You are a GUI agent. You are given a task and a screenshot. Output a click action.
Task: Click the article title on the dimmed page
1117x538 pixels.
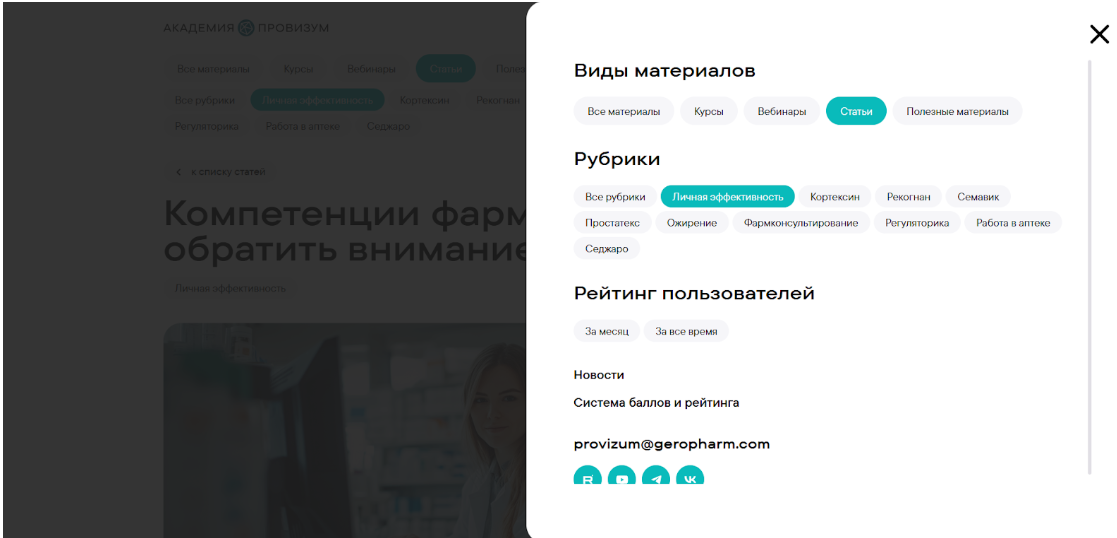tap(345, 231)
